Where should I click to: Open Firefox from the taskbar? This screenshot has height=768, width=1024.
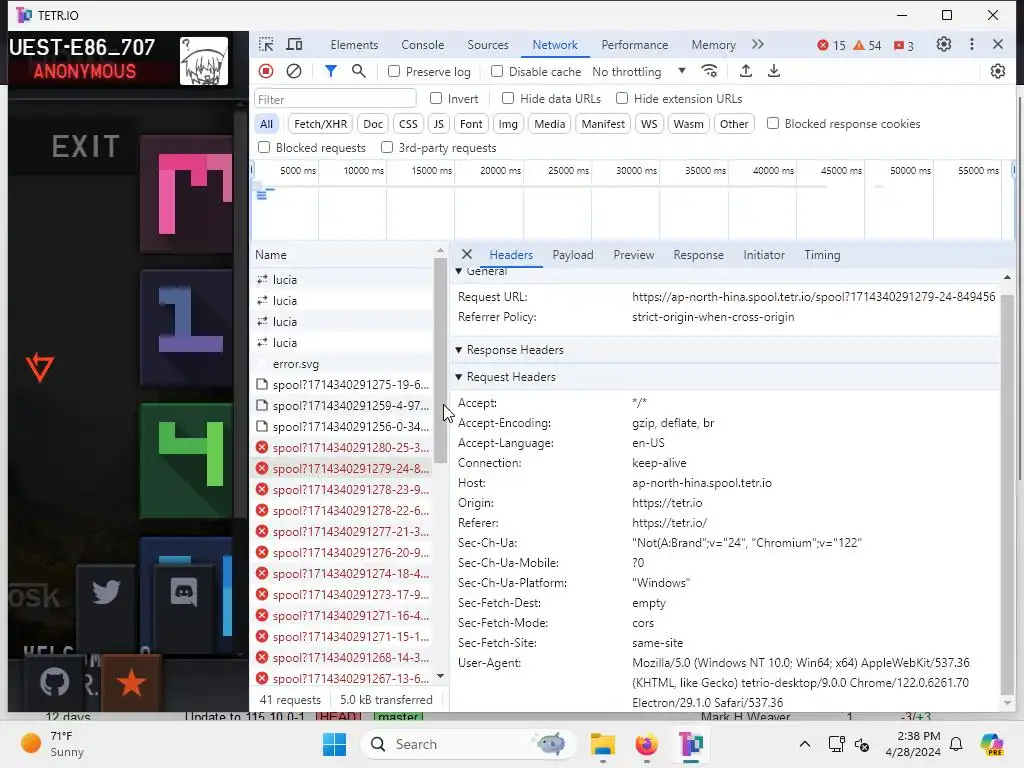click(647, 744)
